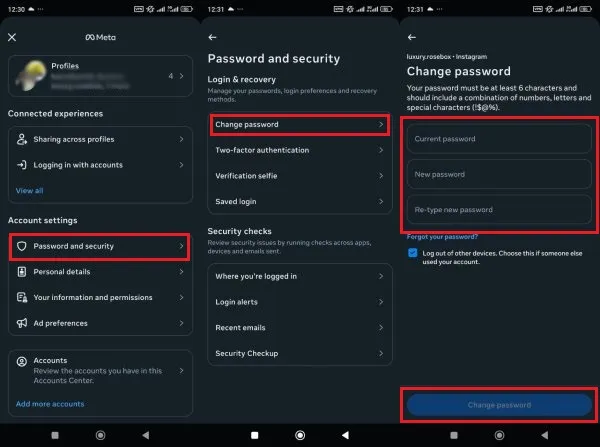Screen dimensions: 600x447
Task: Open Two-factor authentication
Action: point(300,150)
